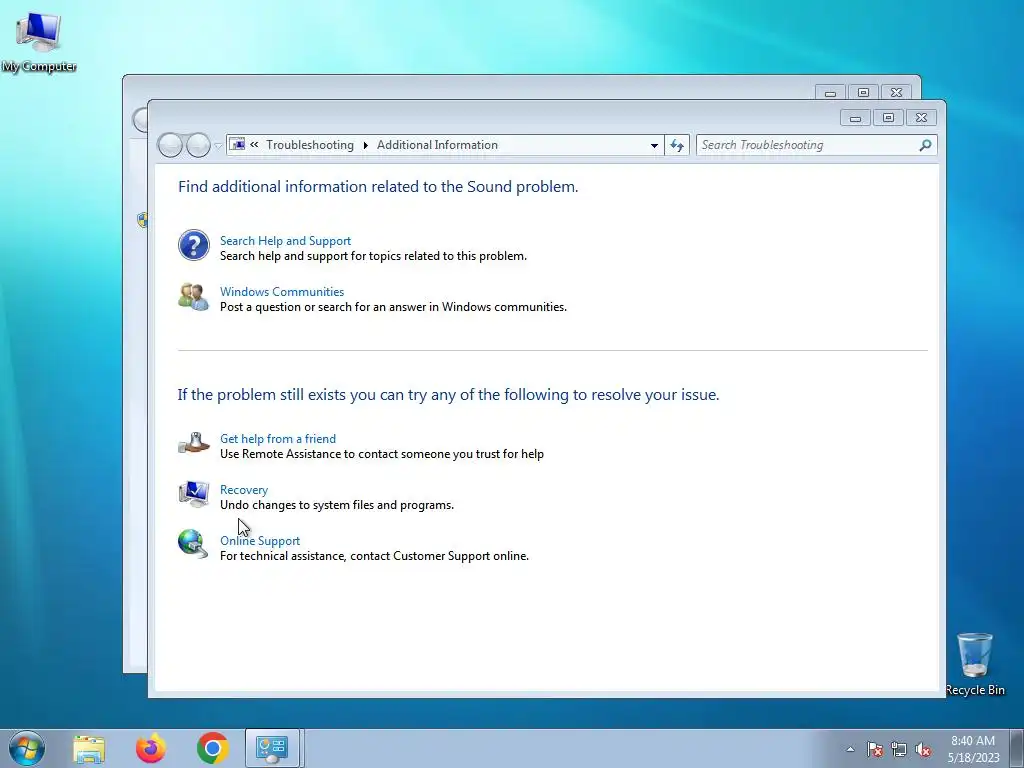
Task: Click the muted speaker volume icon
Action: click(x=923, y=749)
